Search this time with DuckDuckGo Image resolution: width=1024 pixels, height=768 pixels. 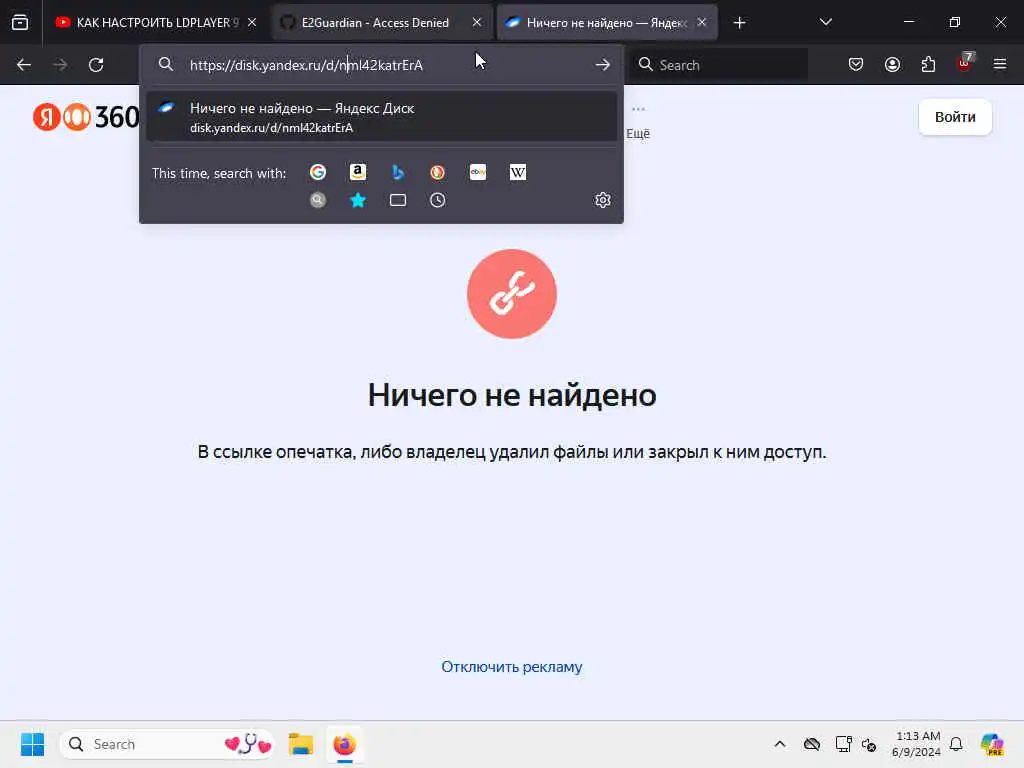(x=438, y=172)
